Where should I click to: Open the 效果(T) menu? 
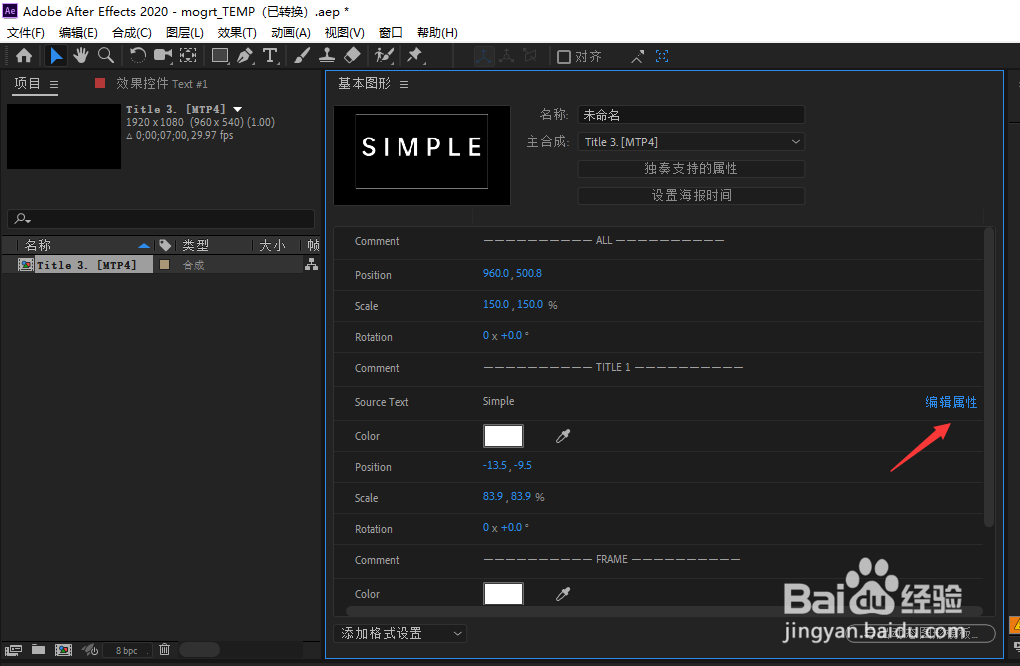coord(237,33)
